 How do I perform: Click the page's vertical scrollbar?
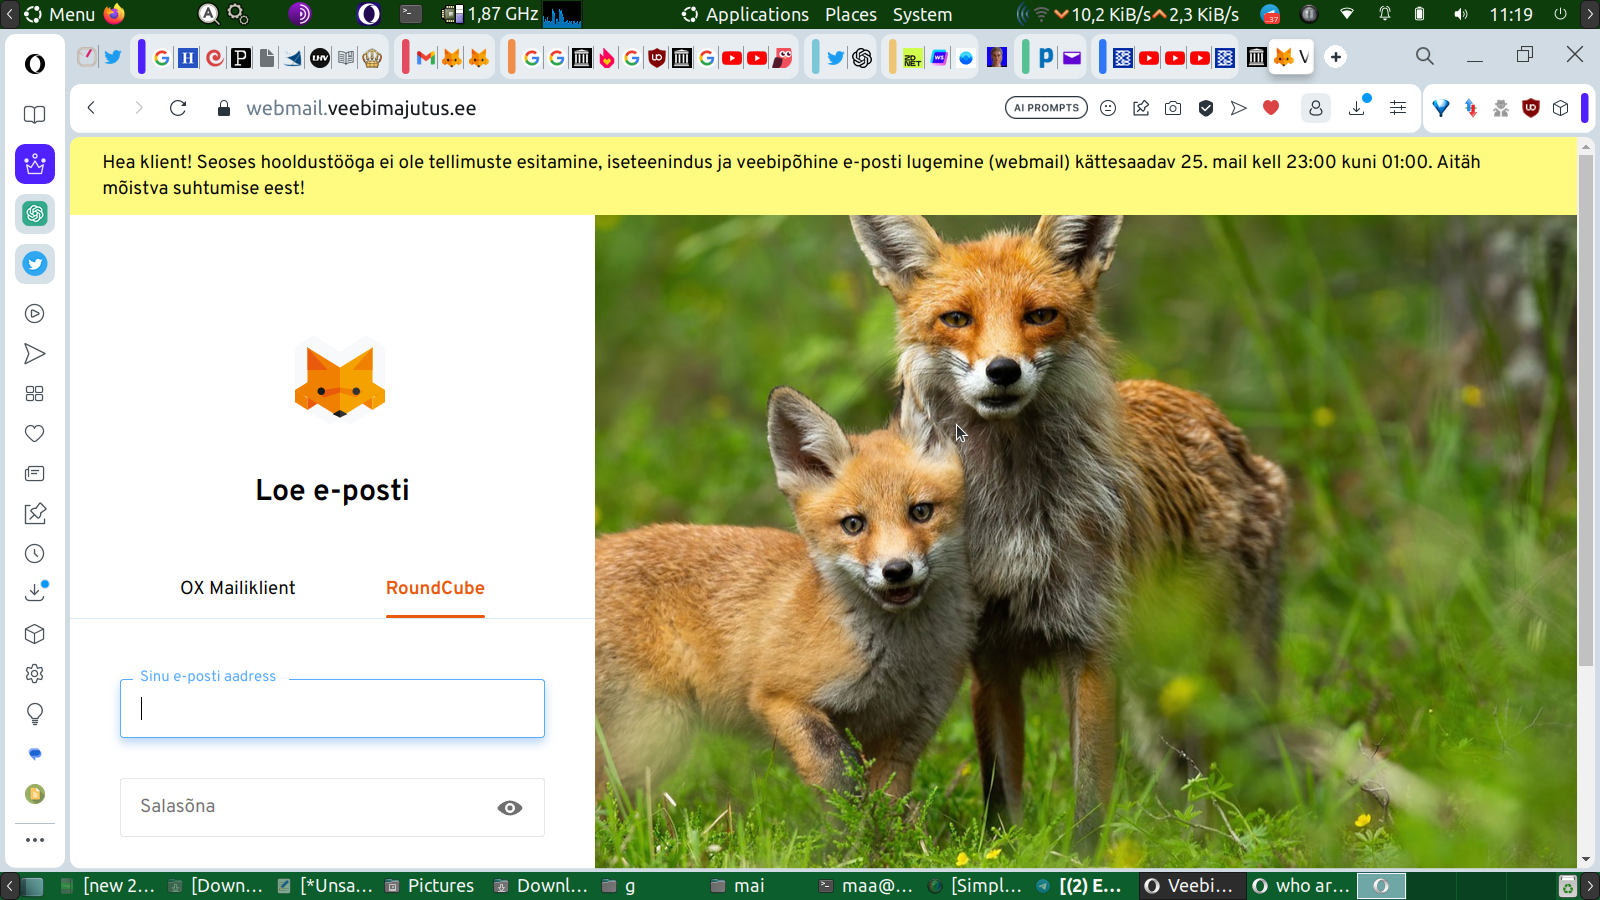[x=1586, y=410]
